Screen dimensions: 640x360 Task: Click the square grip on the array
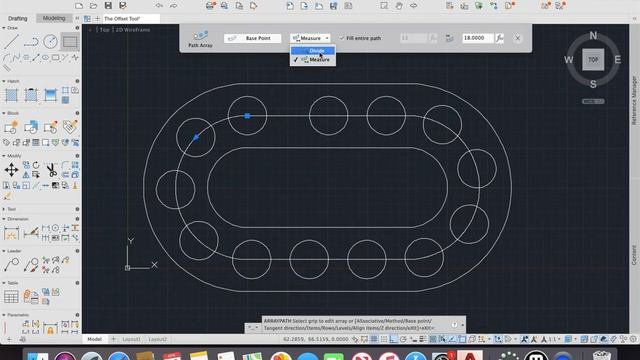247,116
